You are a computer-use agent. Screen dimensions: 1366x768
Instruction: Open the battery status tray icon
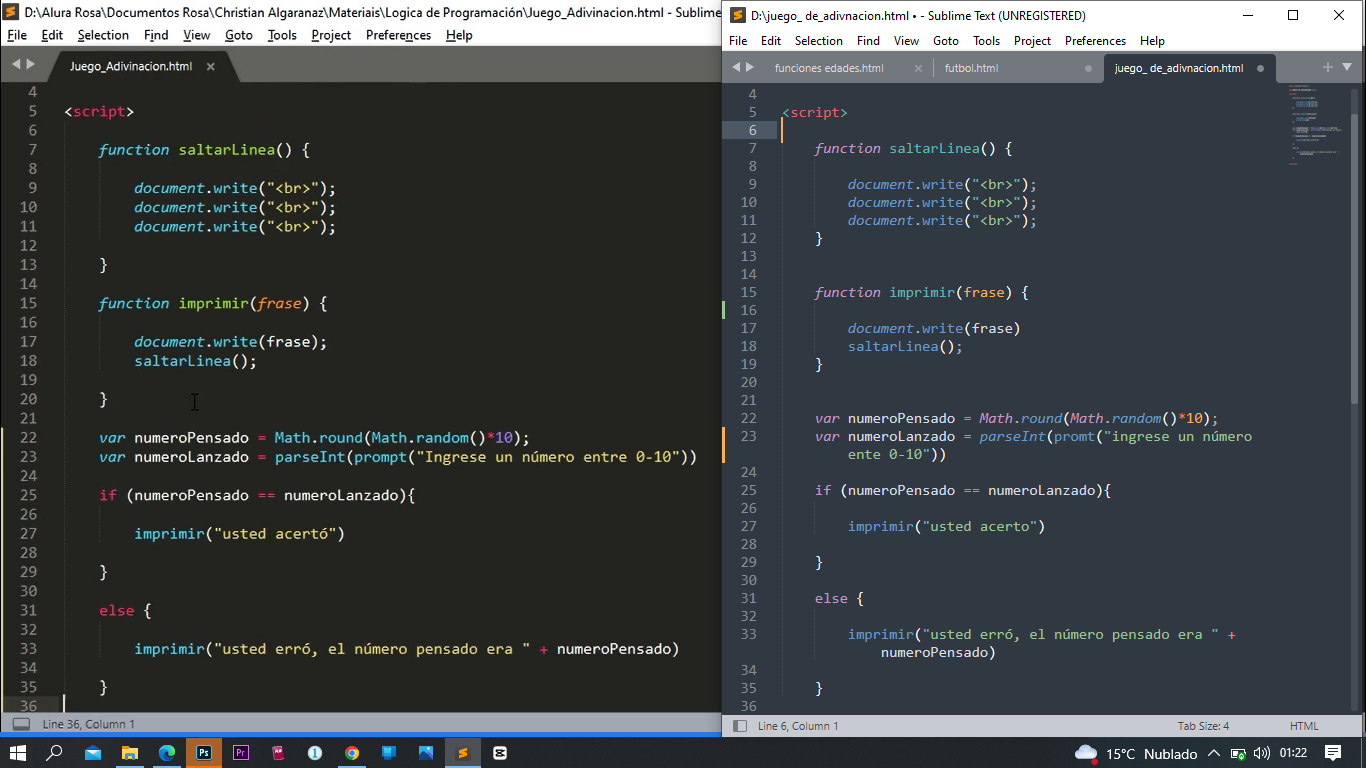(x=1238, y=753)
